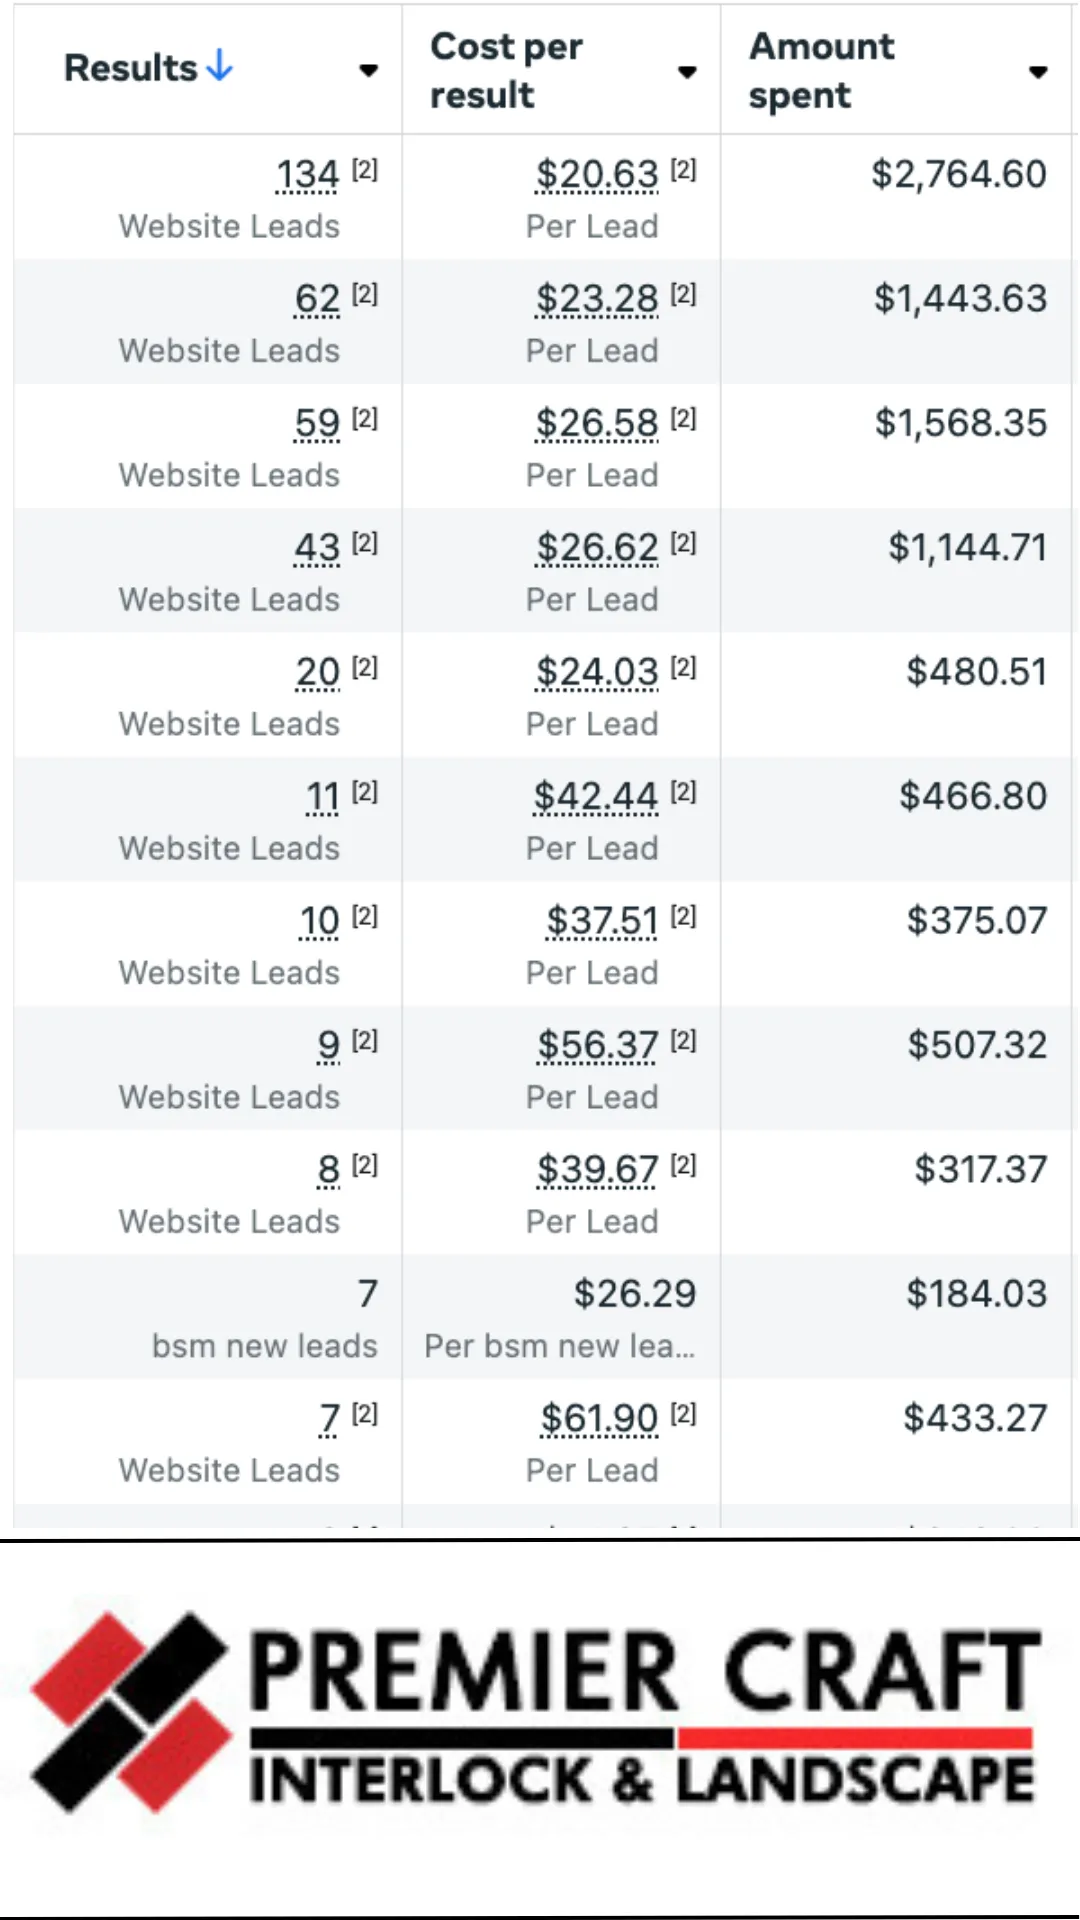This screenshot has height=1920, width=1080.
Task: Click the $20.63 cost per lead value
Action: click(x=597, y=175)
